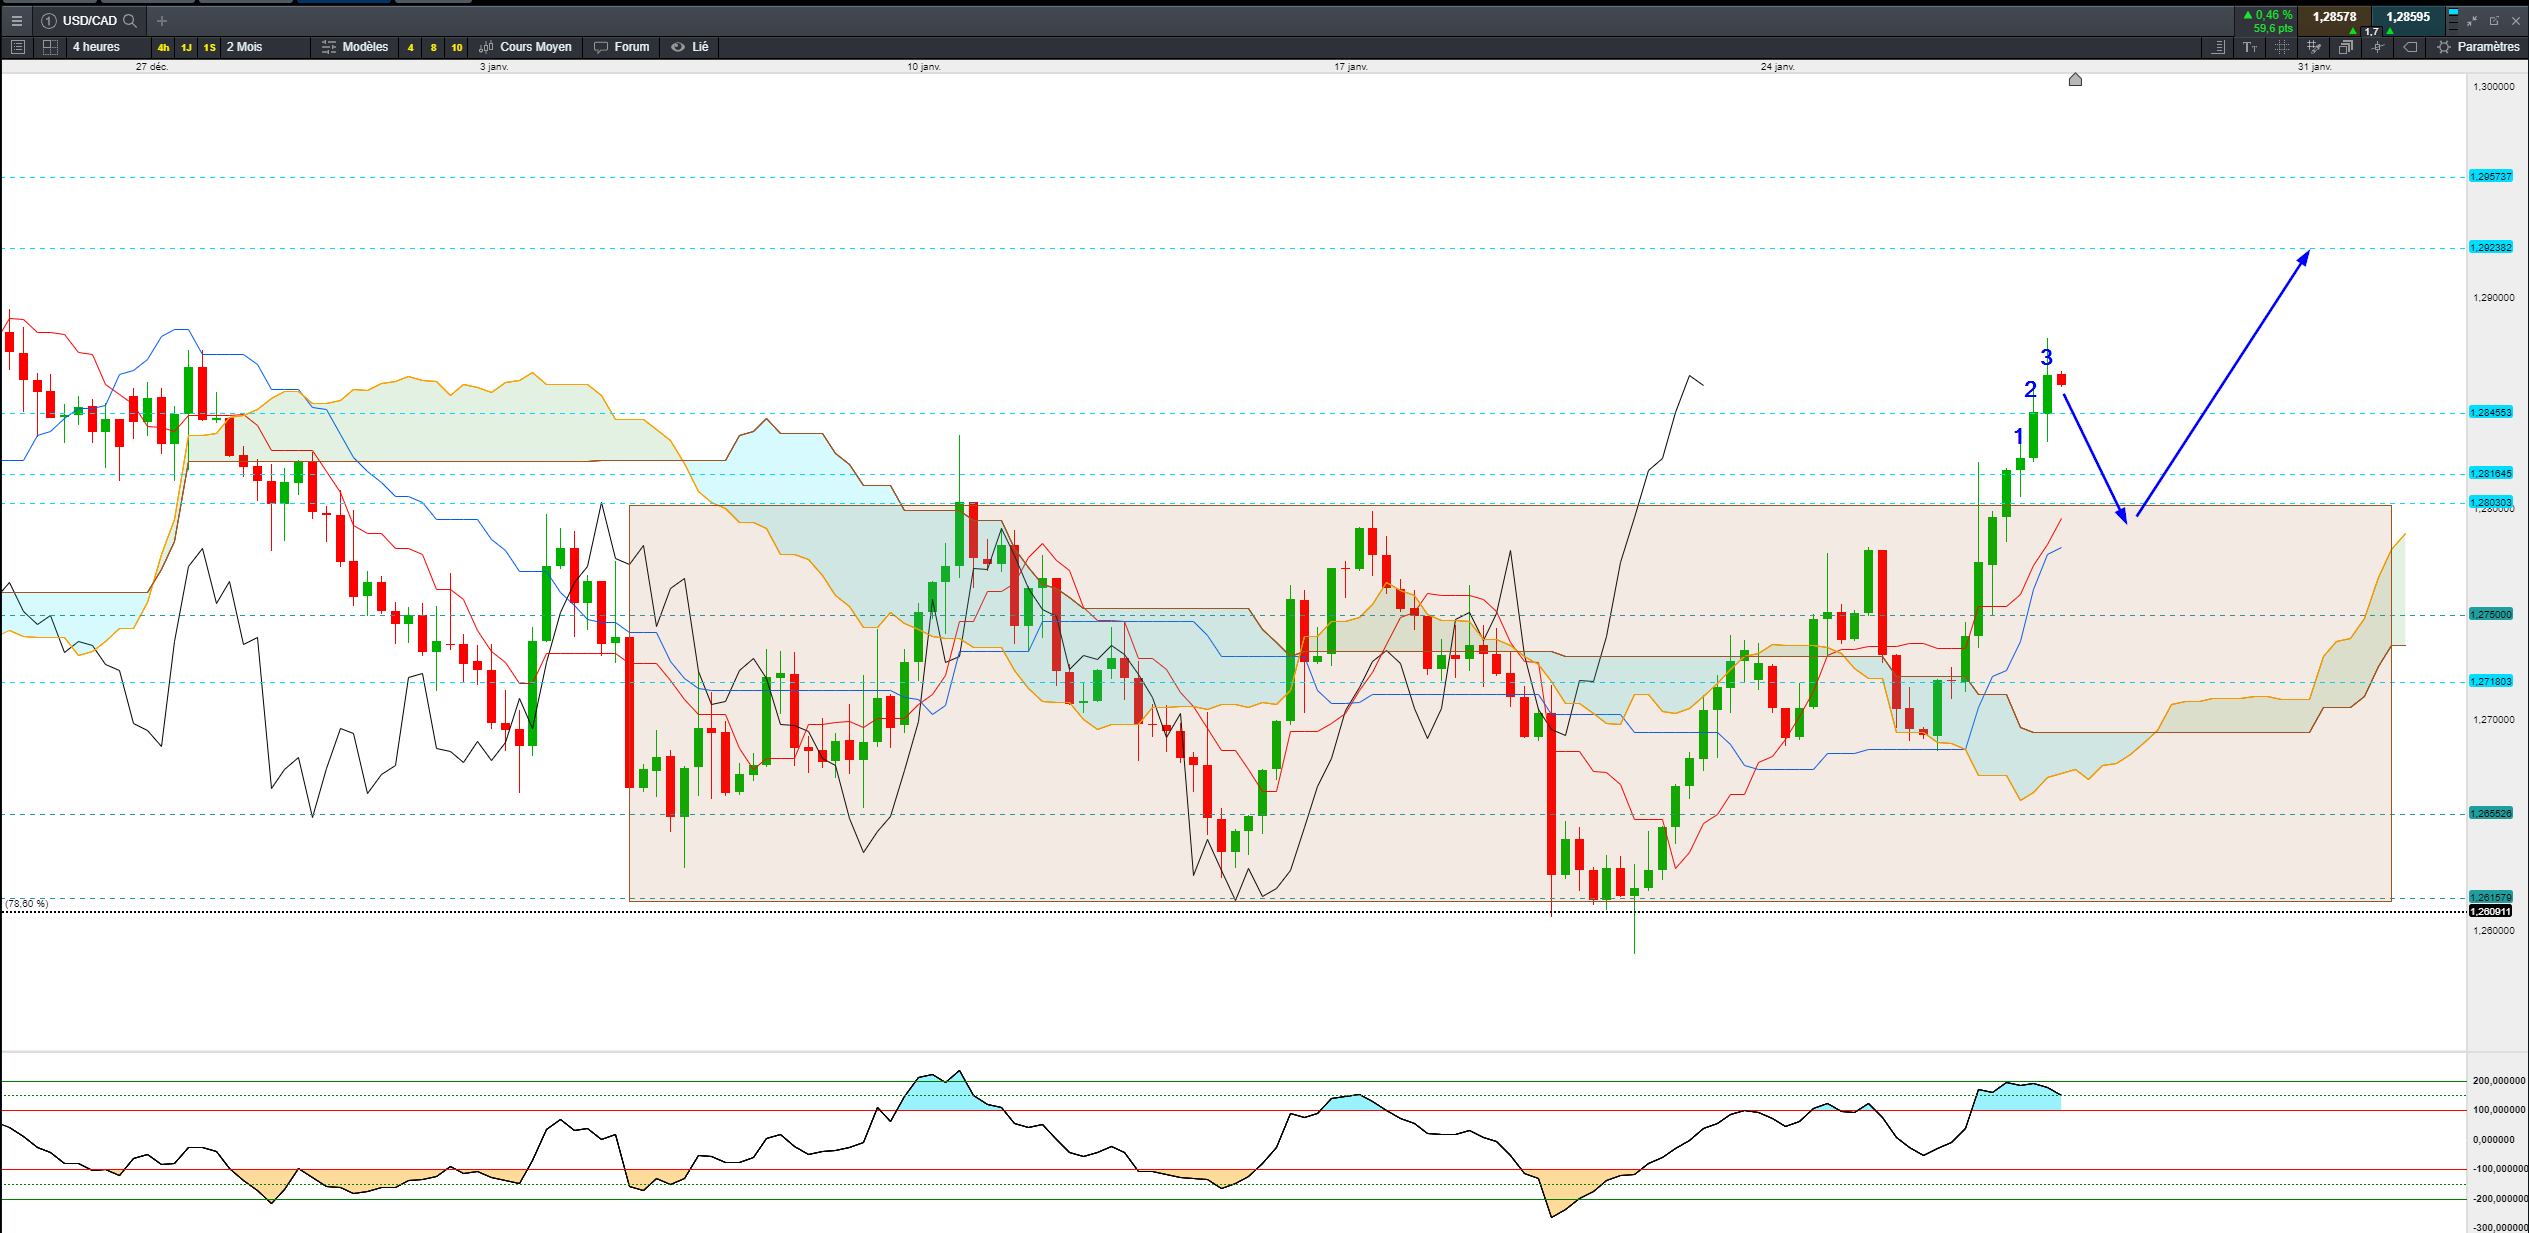The image size is (2529, 1233).
Task: Click the price level label 1,292382
Action: [2490, 247]
